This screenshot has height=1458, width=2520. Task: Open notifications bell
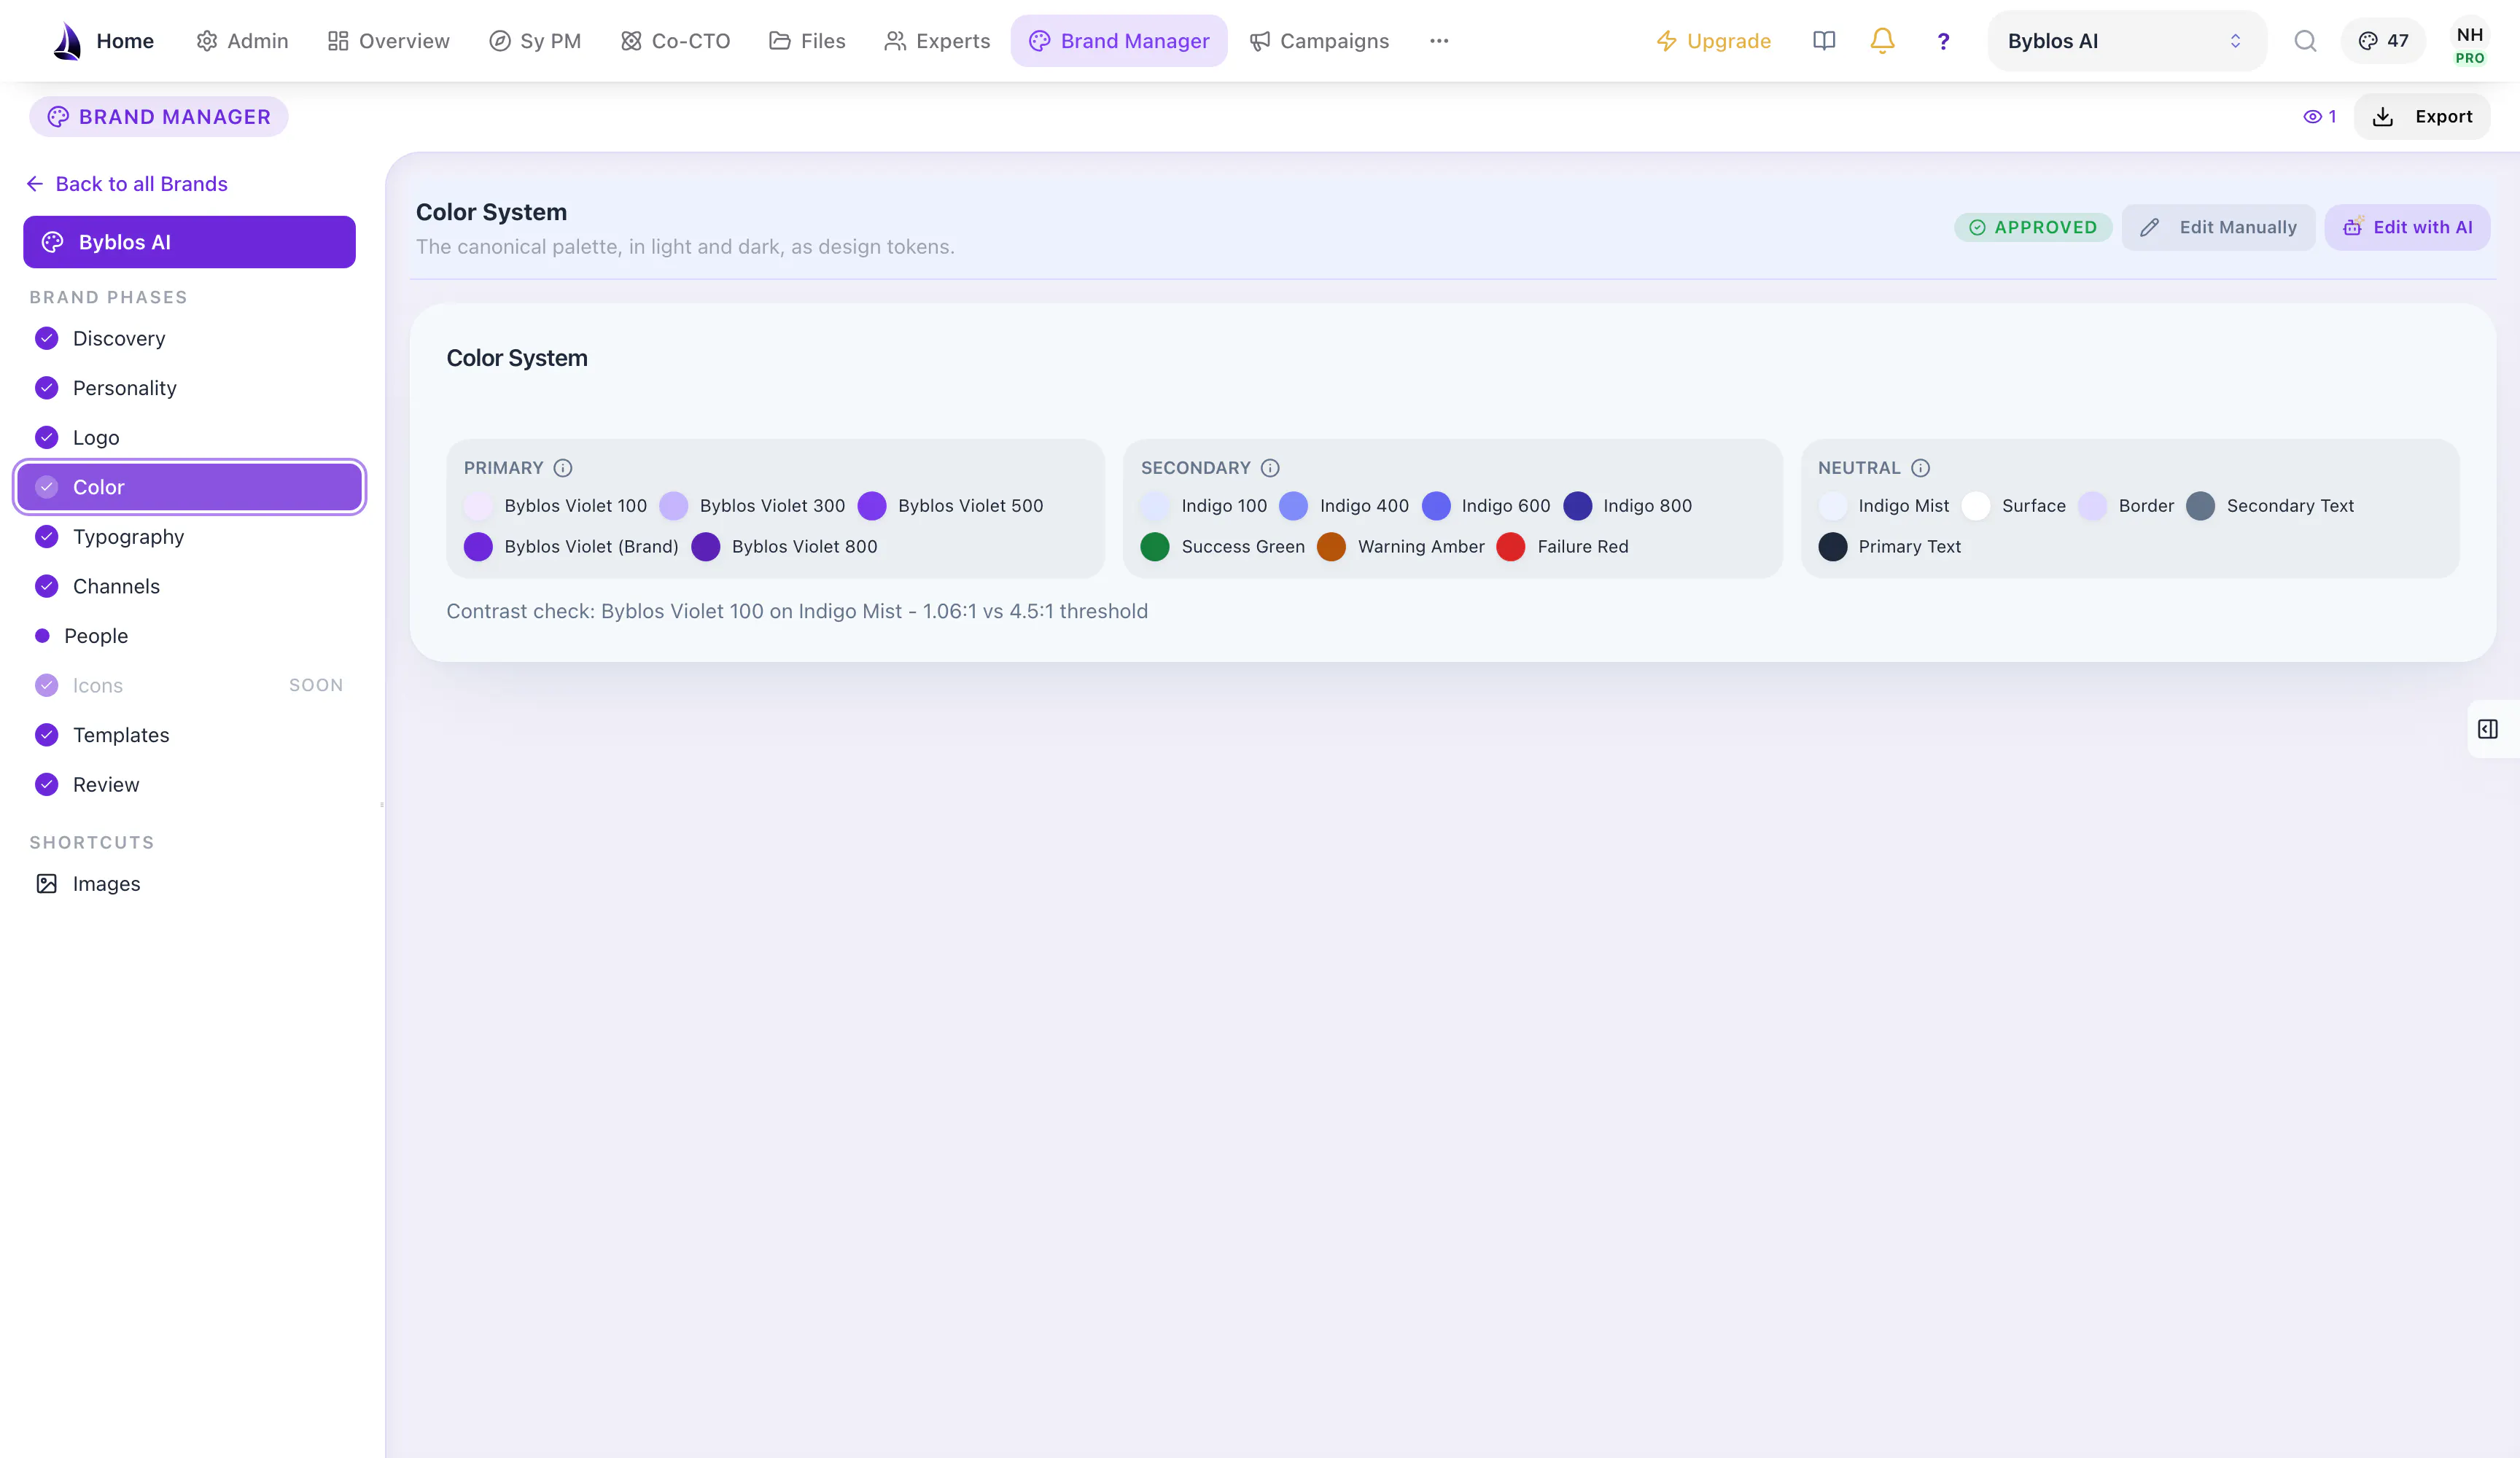[x=1882, y=41]
